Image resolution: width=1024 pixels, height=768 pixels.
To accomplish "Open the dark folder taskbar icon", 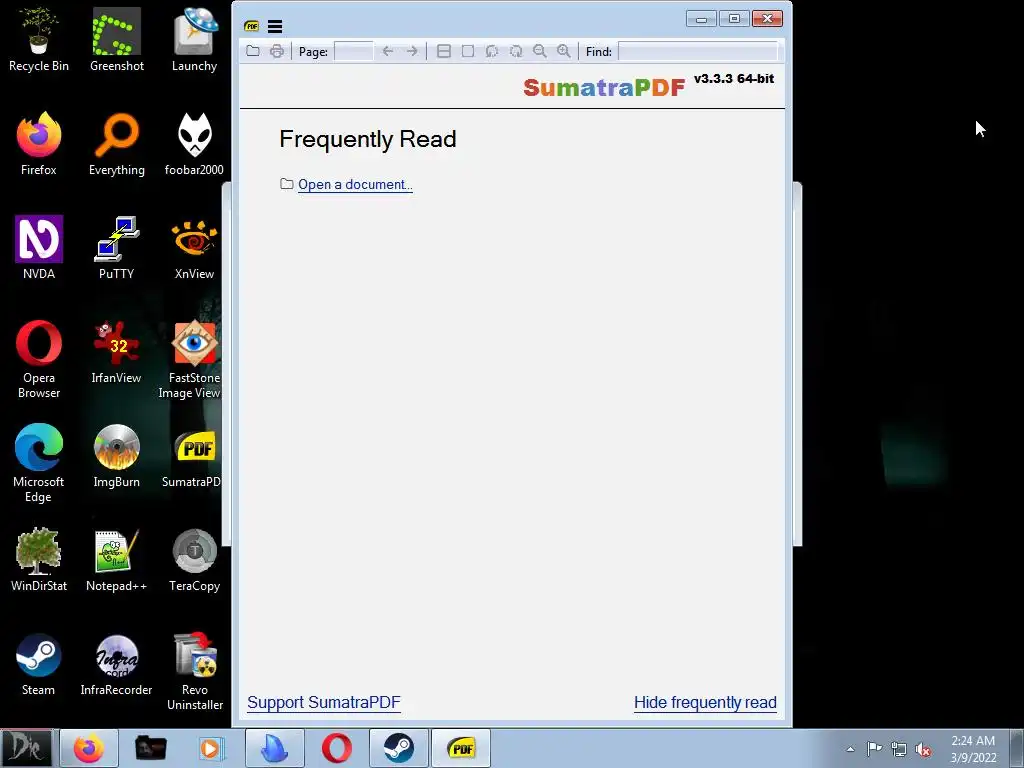I will (x=150, y=748).
